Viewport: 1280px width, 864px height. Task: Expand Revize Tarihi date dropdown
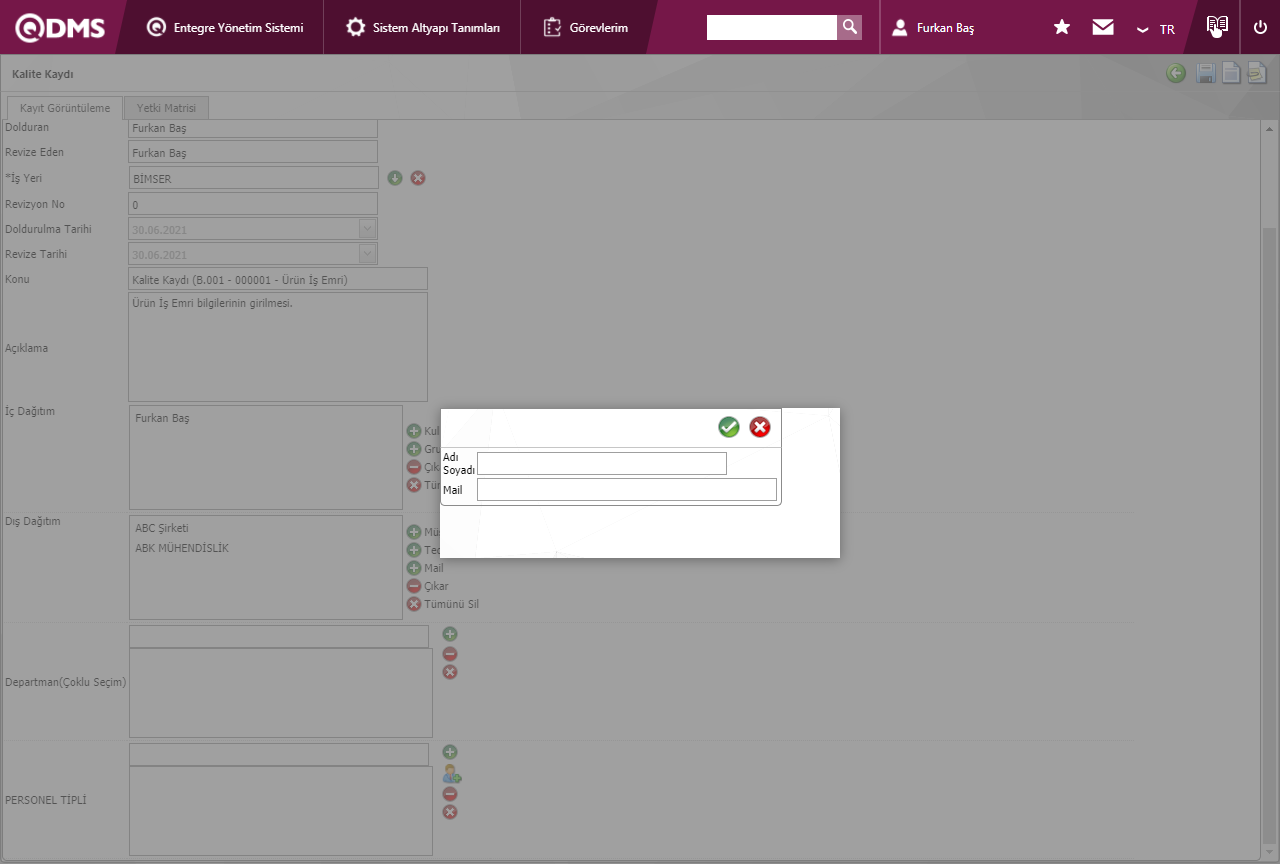pos(367,254)
